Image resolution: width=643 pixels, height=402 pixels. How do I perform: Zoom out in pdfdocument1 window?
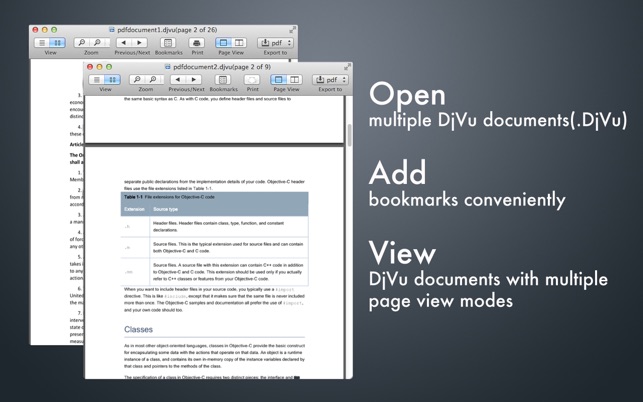tap(82, 42)
